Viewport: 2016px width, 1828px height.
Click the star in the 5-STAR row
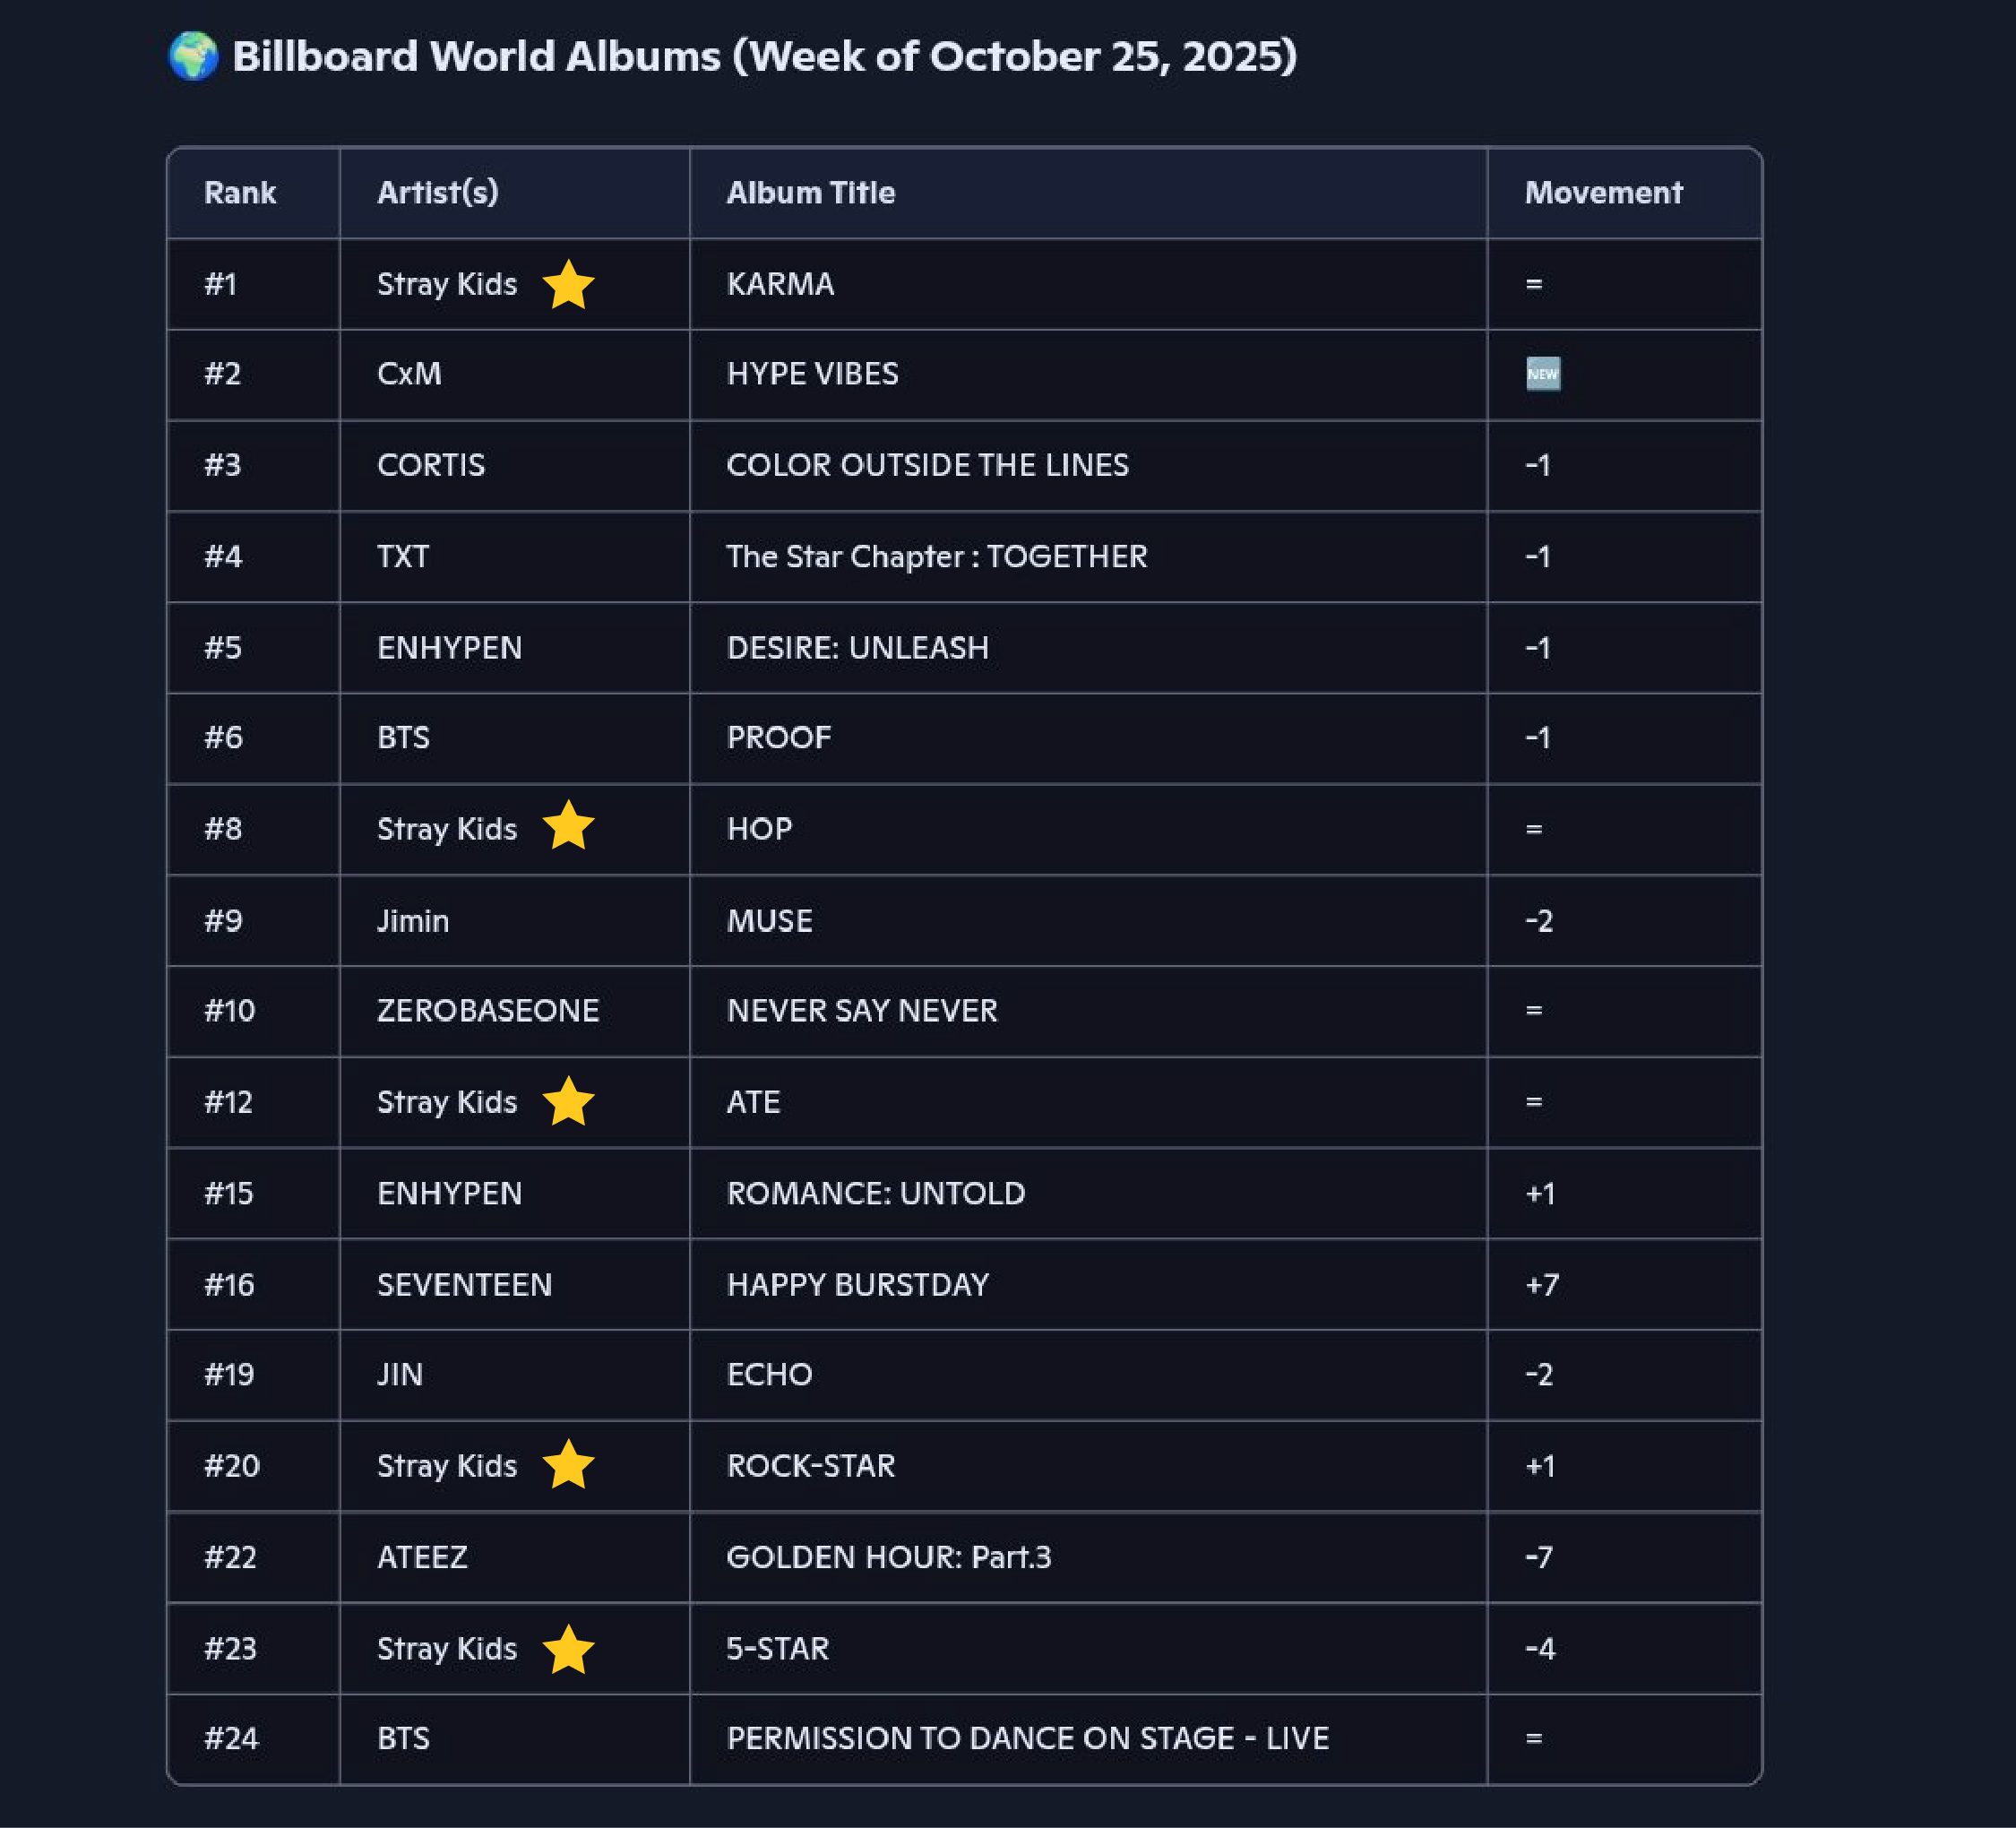coord(568,1649)
